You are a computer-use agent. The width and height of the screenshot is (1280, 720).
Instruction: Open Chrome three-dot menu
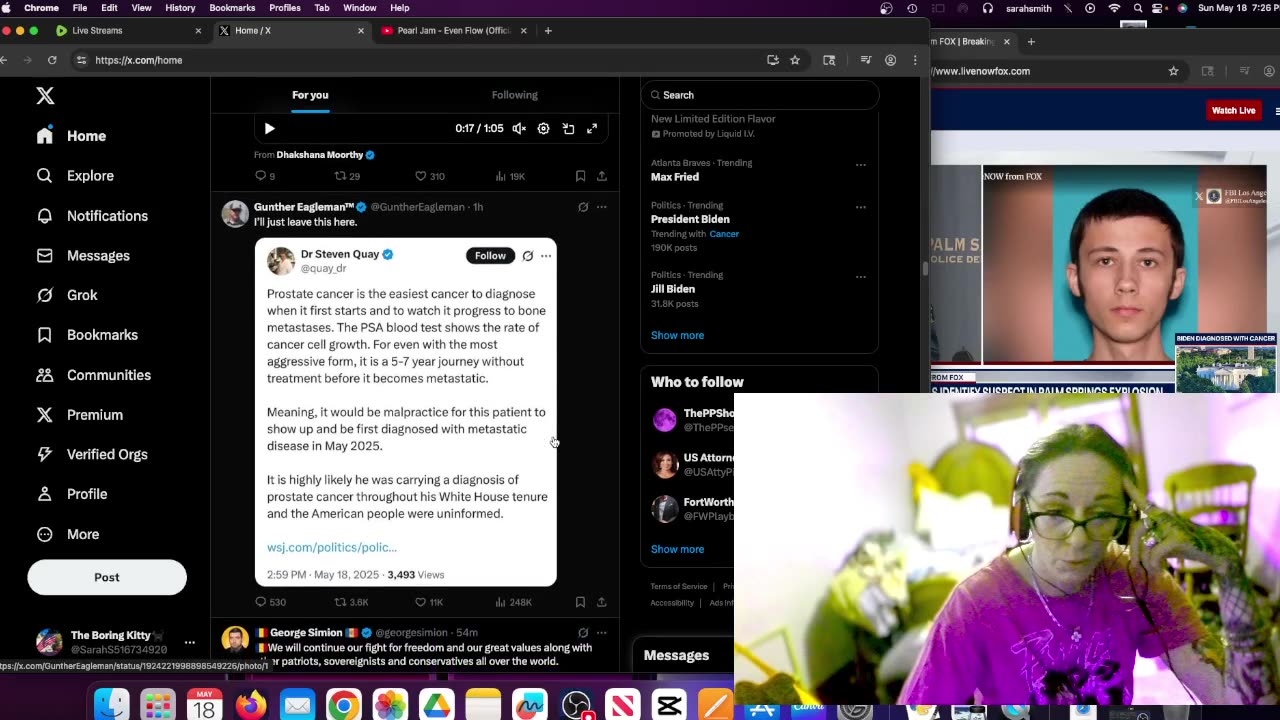tap(915, 60)
